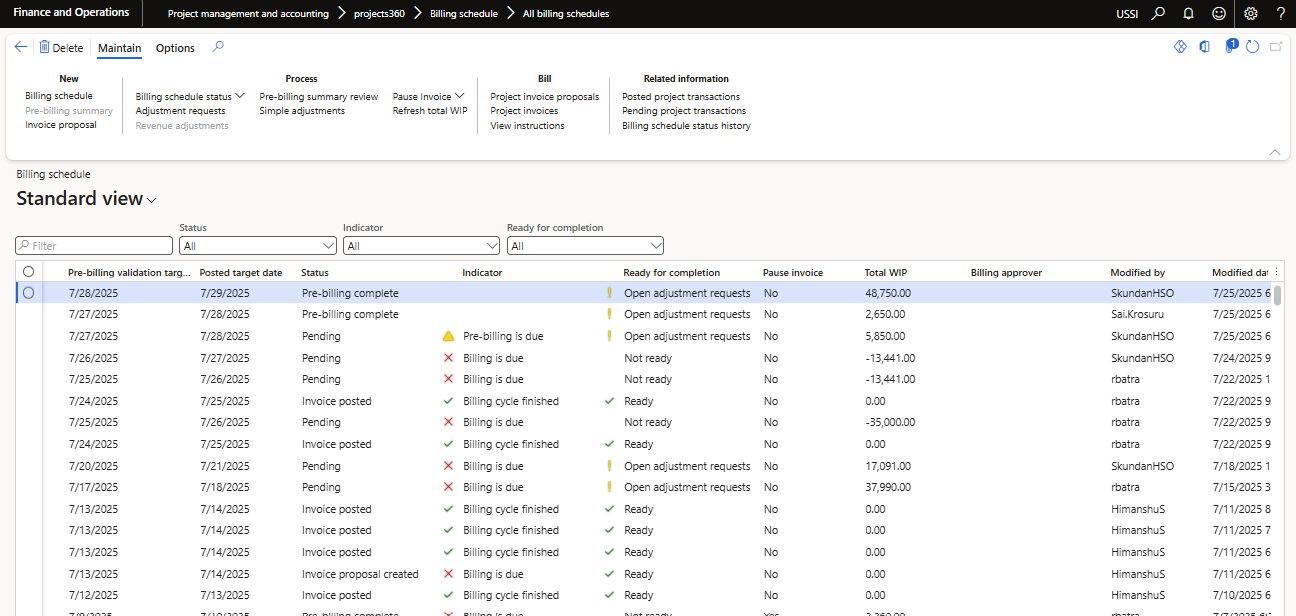Switch to the Options tab
The height and width of the screenshot is (616, 1296).
pos(175,48)
